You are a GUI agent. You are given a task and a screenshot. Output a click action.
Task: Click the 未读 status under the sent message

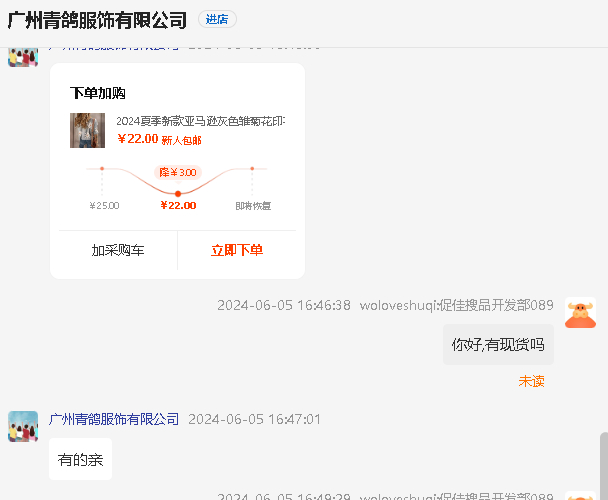click(531, 381)
